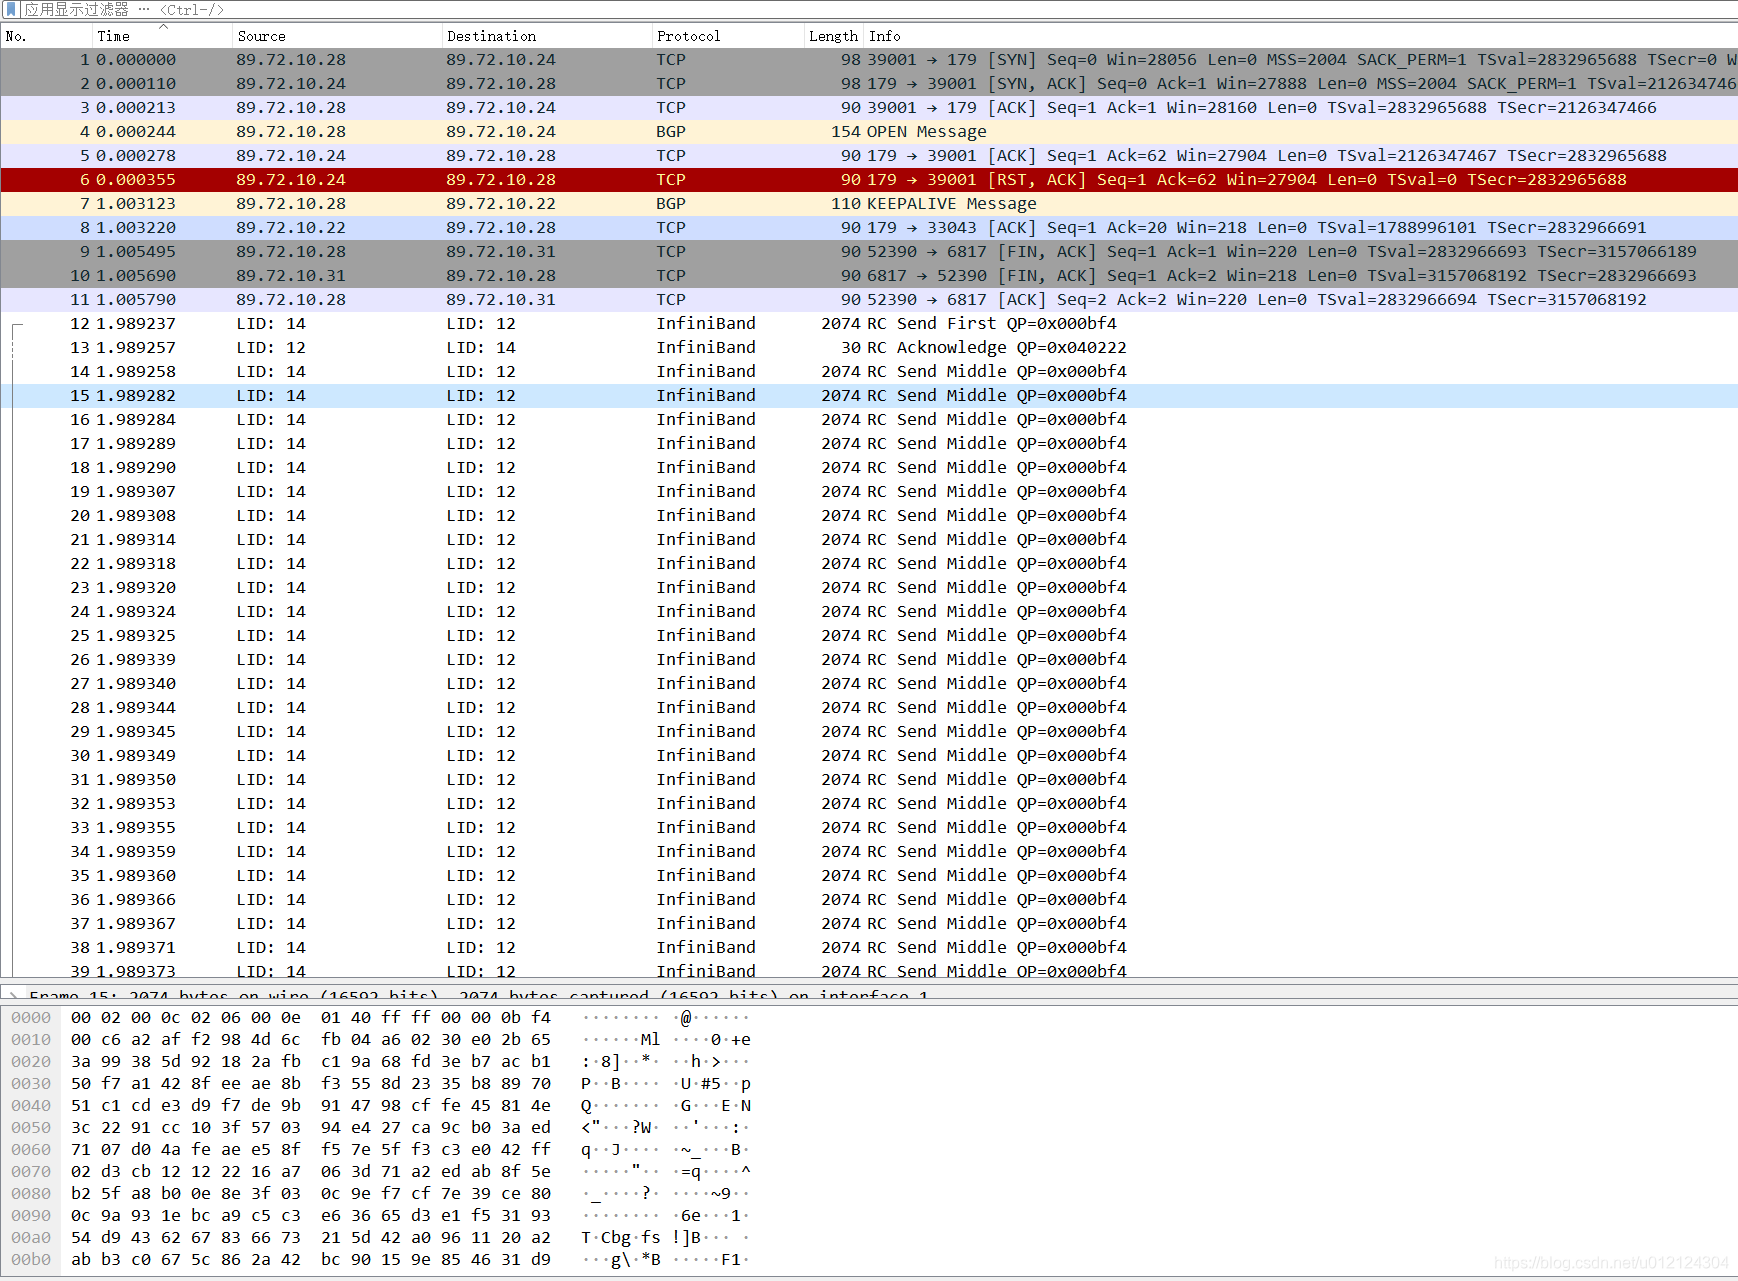The image size is (1738, 1281).
Task: Select the RC Send First packet 12
Action: (869, 324)
